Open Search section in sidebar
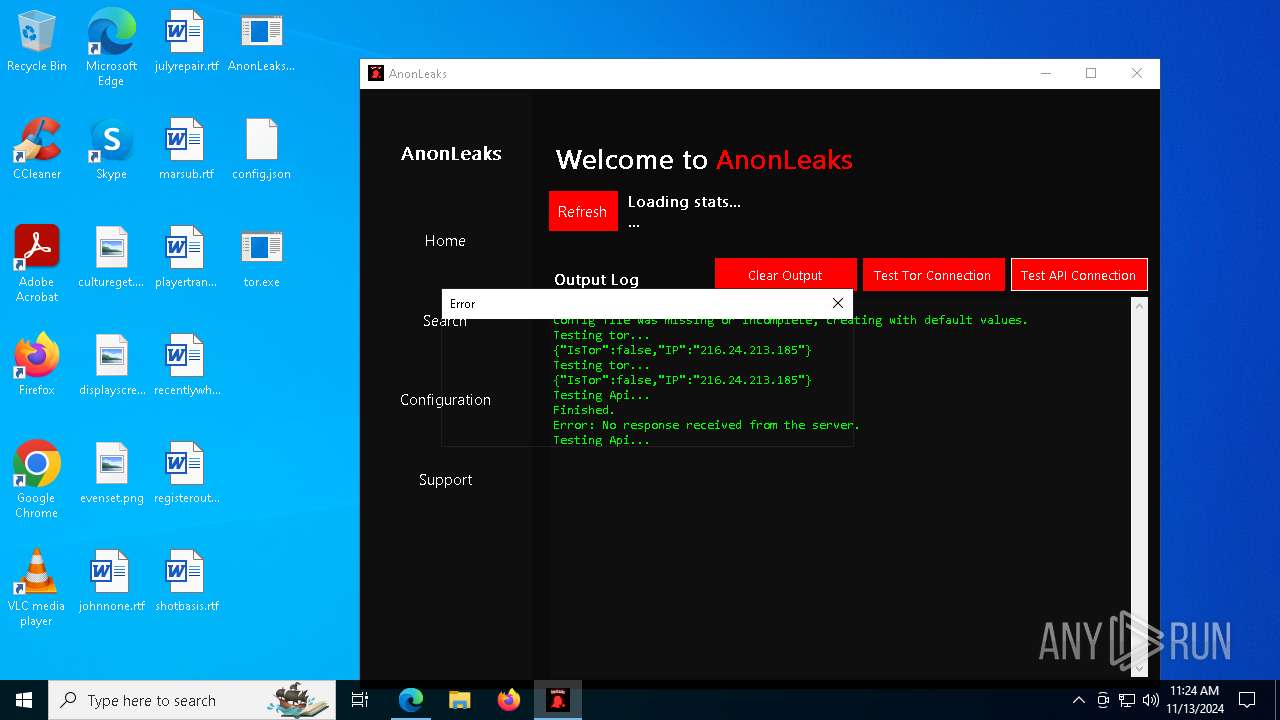This screenshot has height=720, width=1280. tap(445, 320)
